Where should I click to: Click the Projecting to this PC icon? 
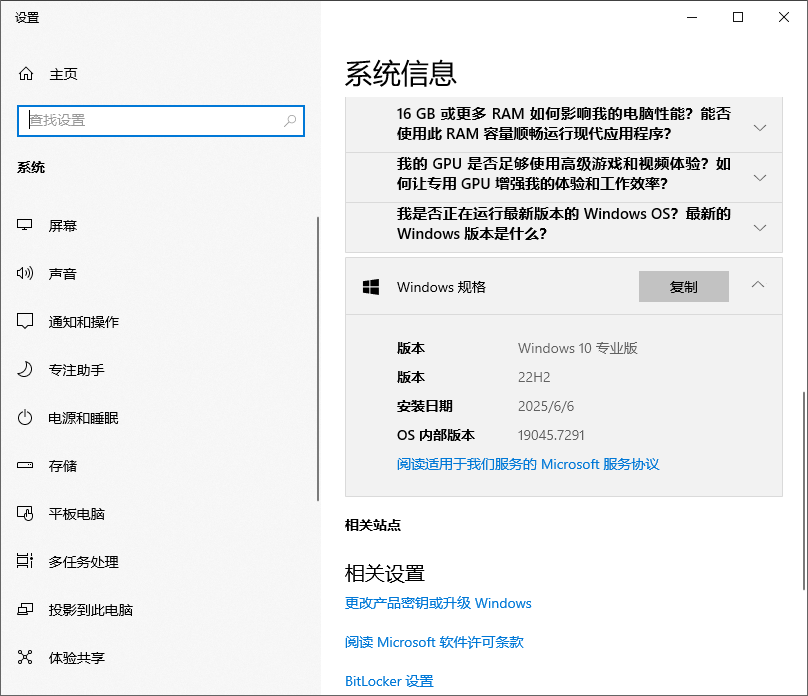point(25,609)
